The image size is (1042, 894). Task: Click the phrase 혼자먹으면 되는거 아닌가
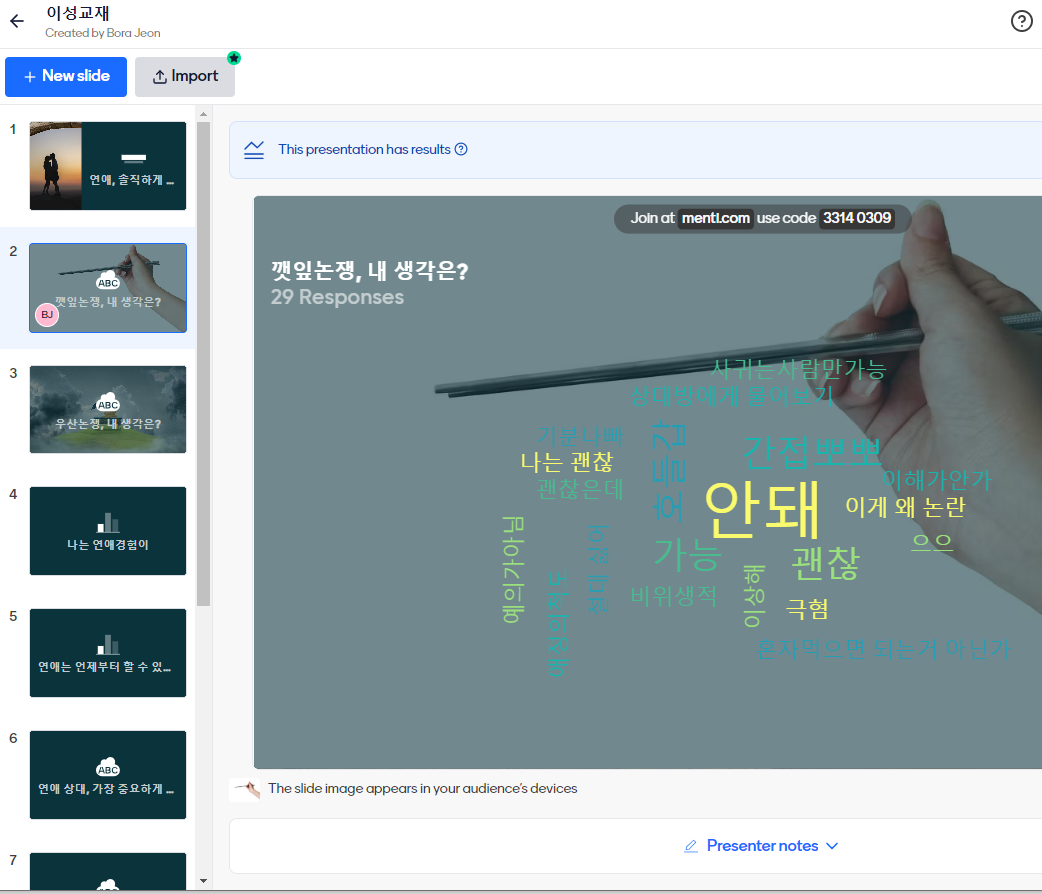coord(883,649)
